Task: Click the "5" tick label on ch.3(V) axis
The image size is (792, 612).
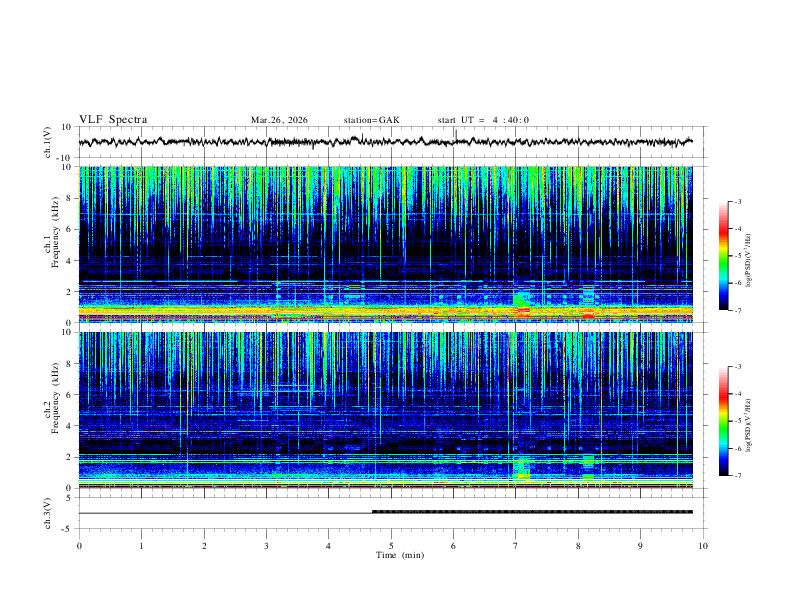Action: tap(69, 498)
